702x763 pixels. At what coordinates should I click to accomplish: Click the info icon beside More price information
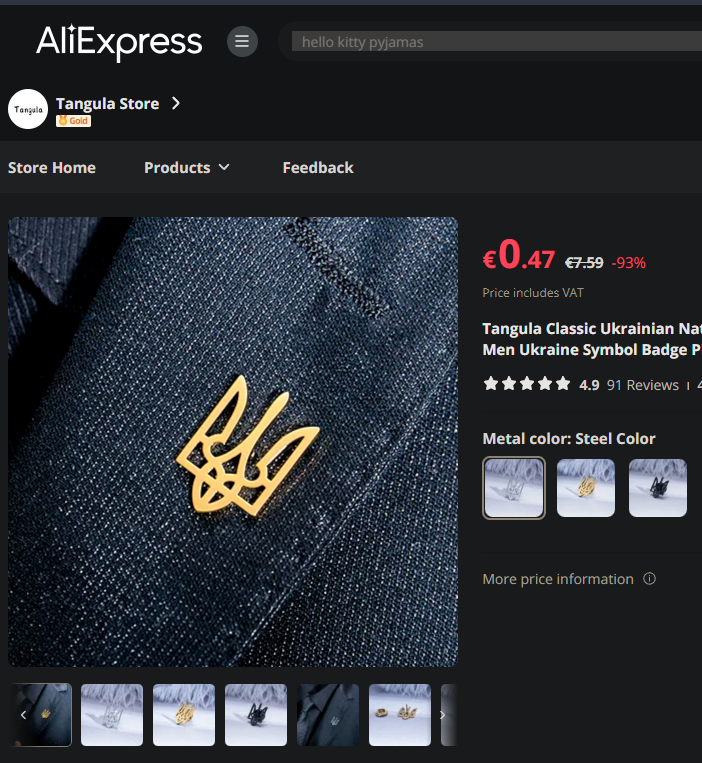pyautogui.click(x=649, y=579)
